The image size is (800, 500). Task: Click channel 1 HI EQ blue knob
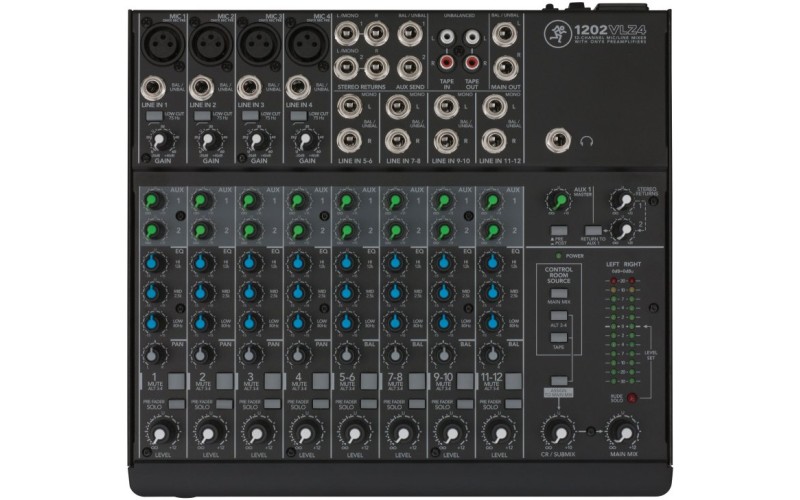tap(154, 263)
